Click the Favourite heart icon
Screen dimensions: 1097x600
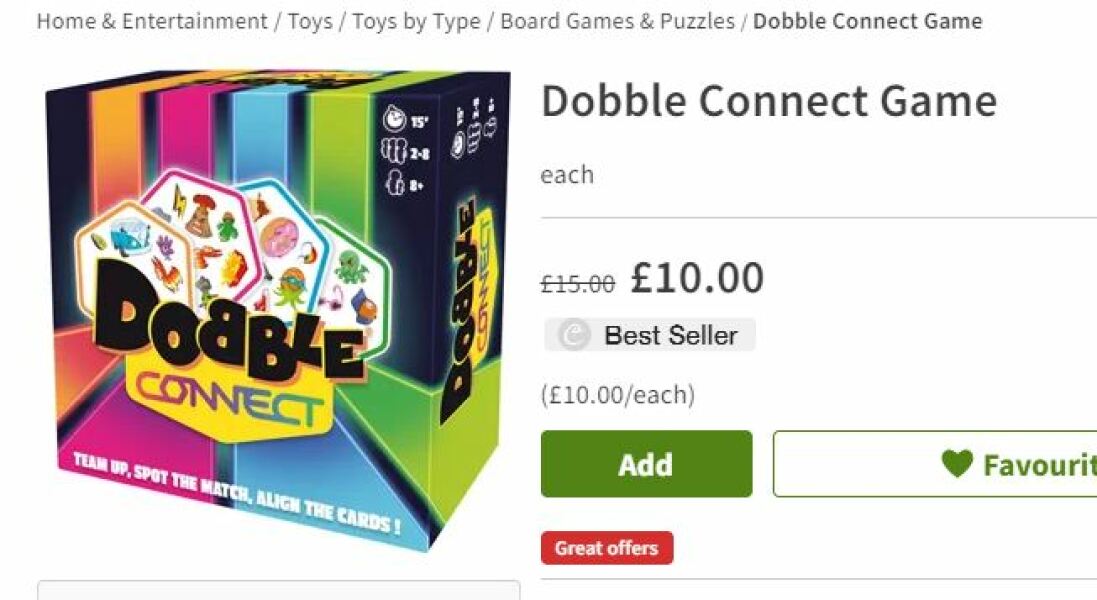point(957,463)
